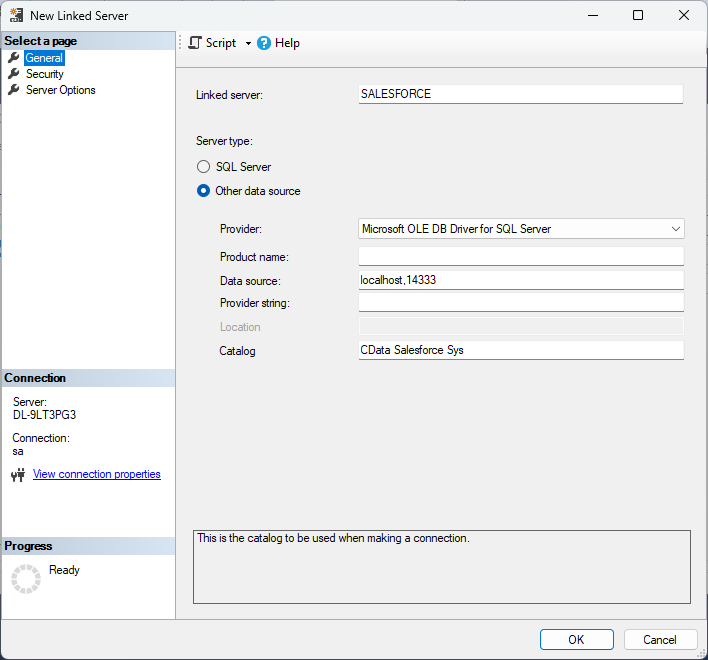708x660 pixels.
Task: Open the Script dropdown arrow
Action: pos(248,44)
